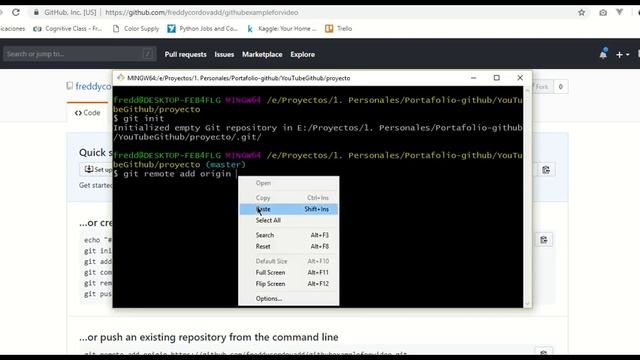Click the browser address bar URL

[202, 13]
